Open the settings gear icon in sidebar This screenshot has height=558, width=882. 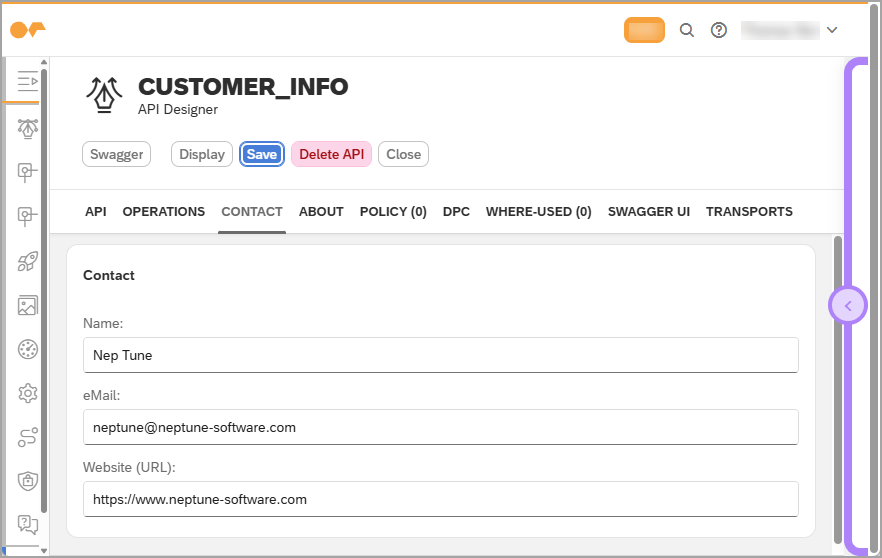pyautogui.click(x=28, y=393)
